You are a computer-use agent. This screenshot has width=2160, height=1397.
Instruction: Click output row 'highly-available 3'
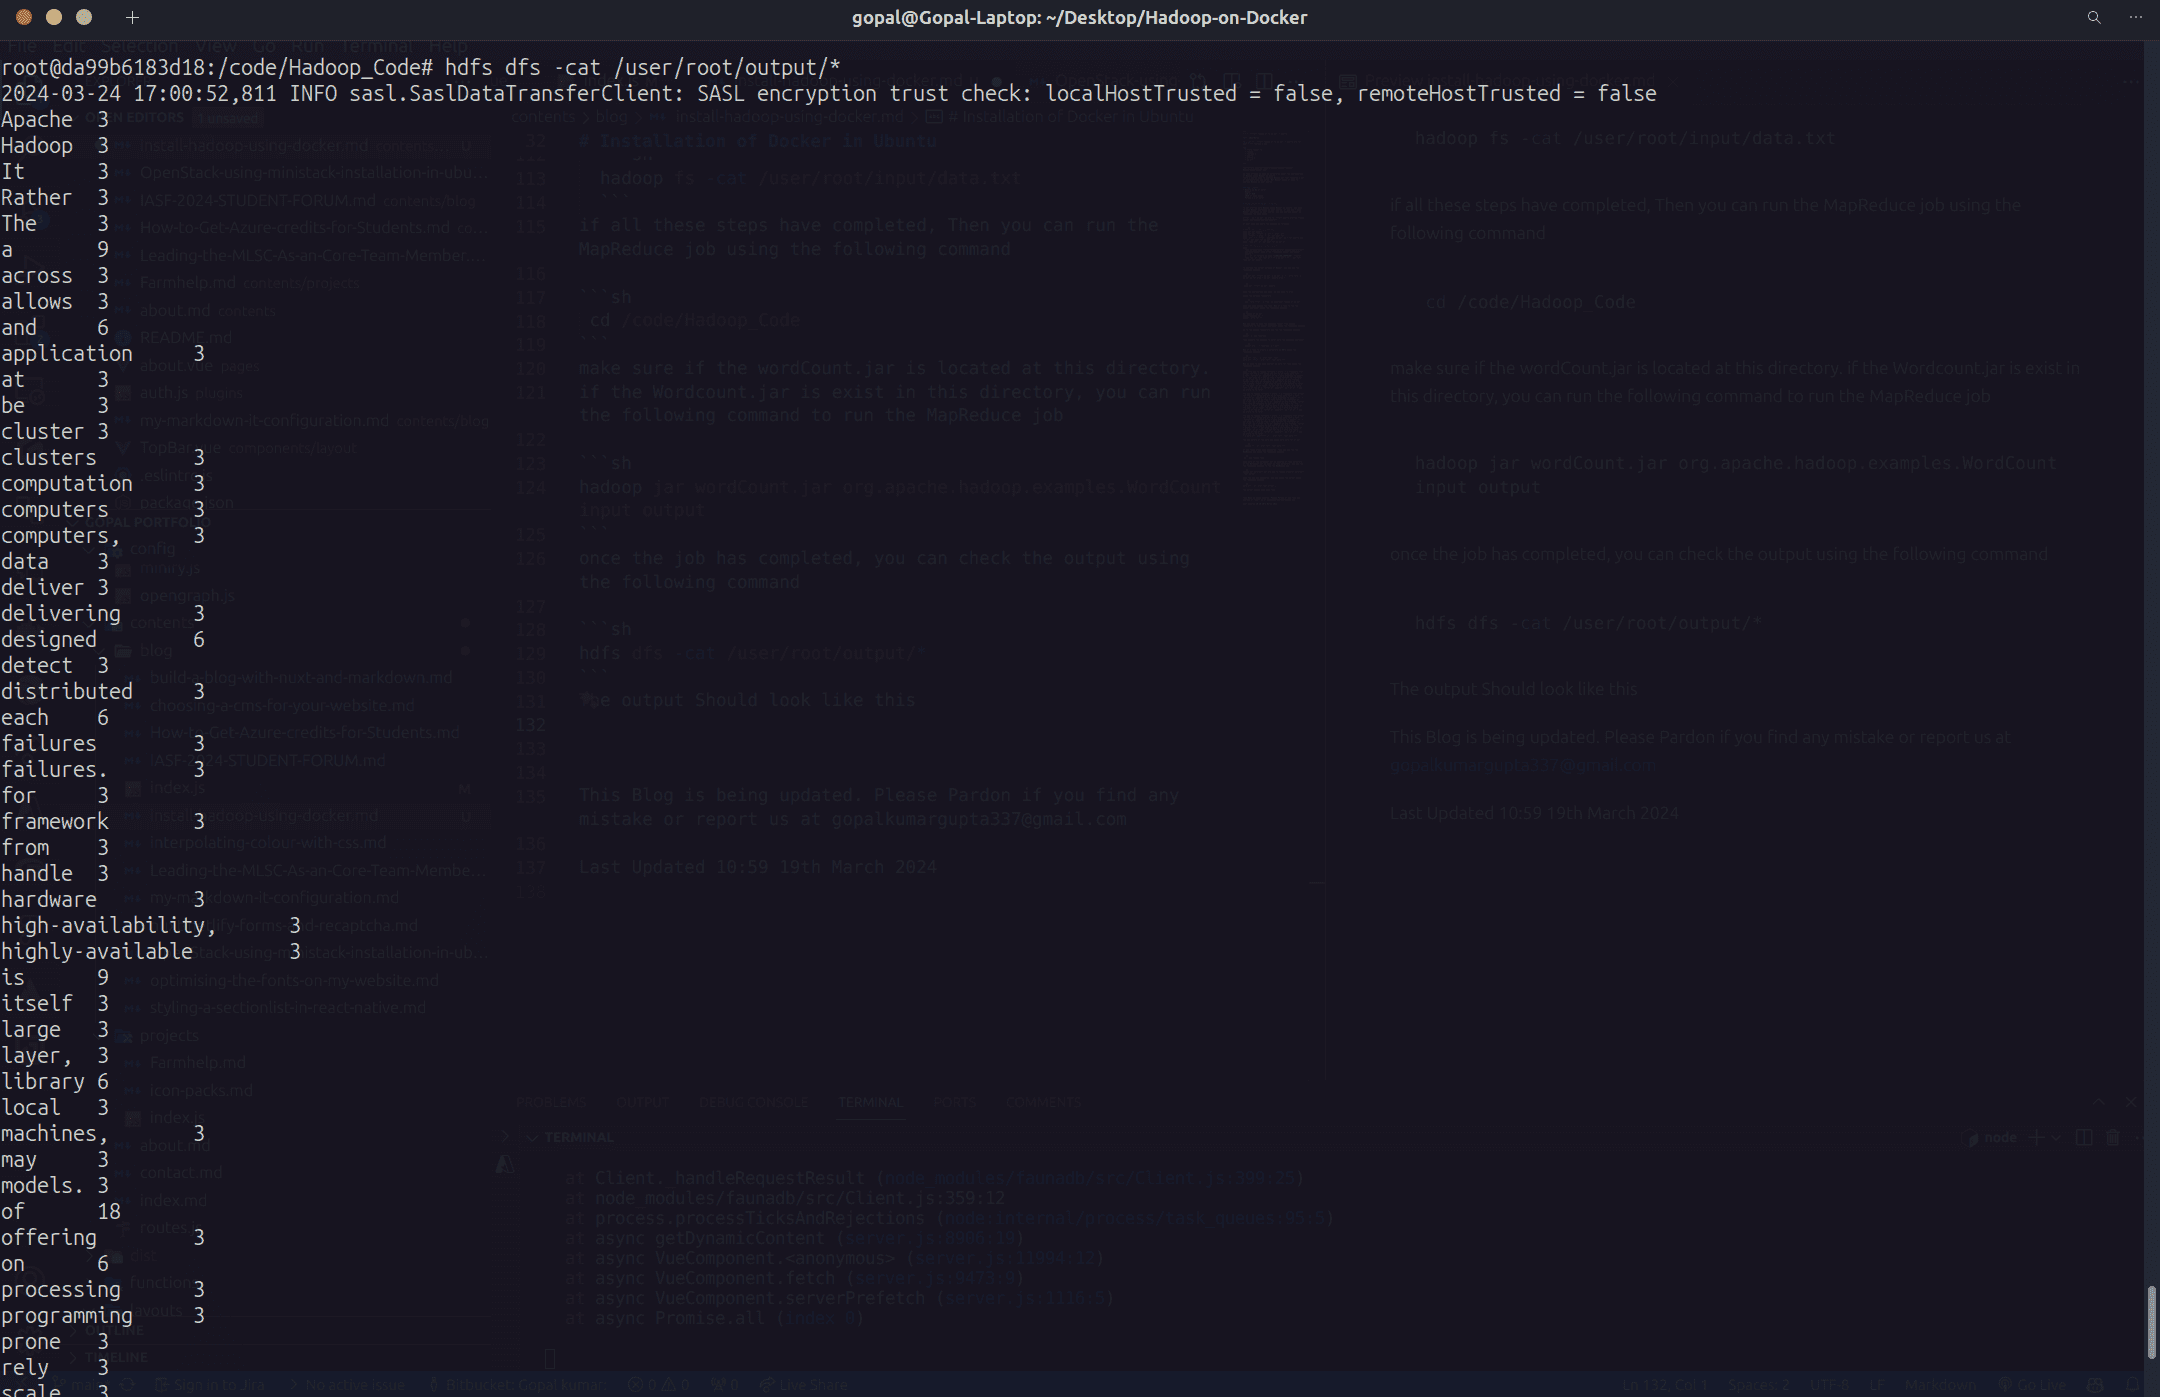pos(151,951)
